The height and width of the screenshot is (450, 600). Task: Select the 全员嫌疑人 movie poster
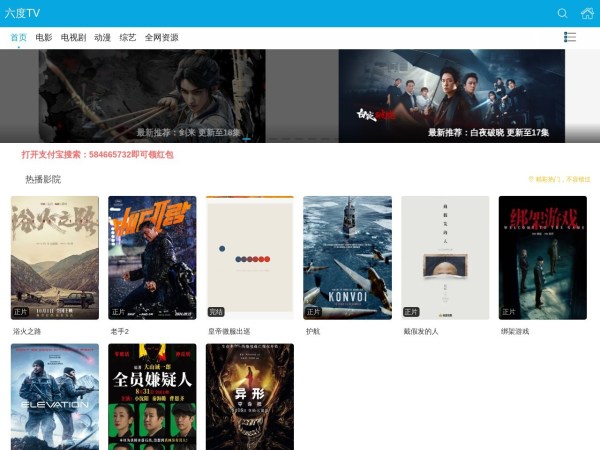click(152, 397)
